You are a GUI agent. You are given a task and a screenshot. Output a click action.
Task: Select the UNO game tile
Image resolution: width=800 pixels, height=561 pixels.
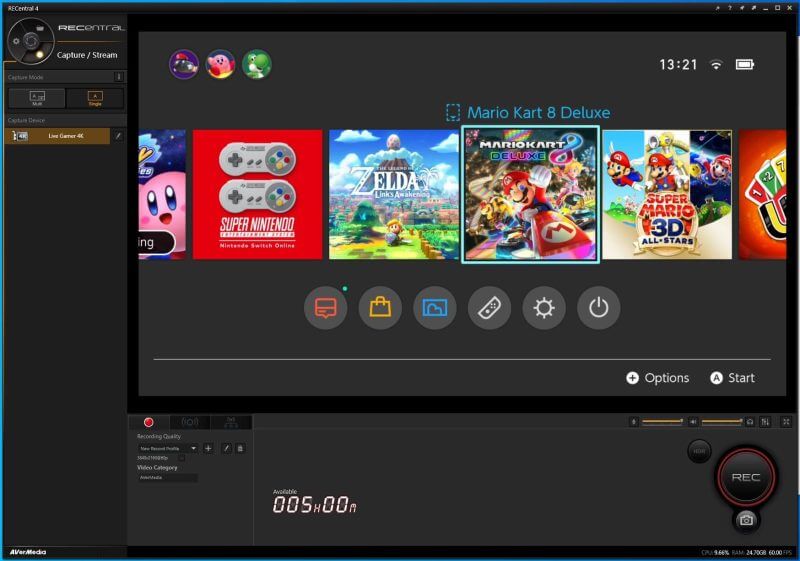762,194
